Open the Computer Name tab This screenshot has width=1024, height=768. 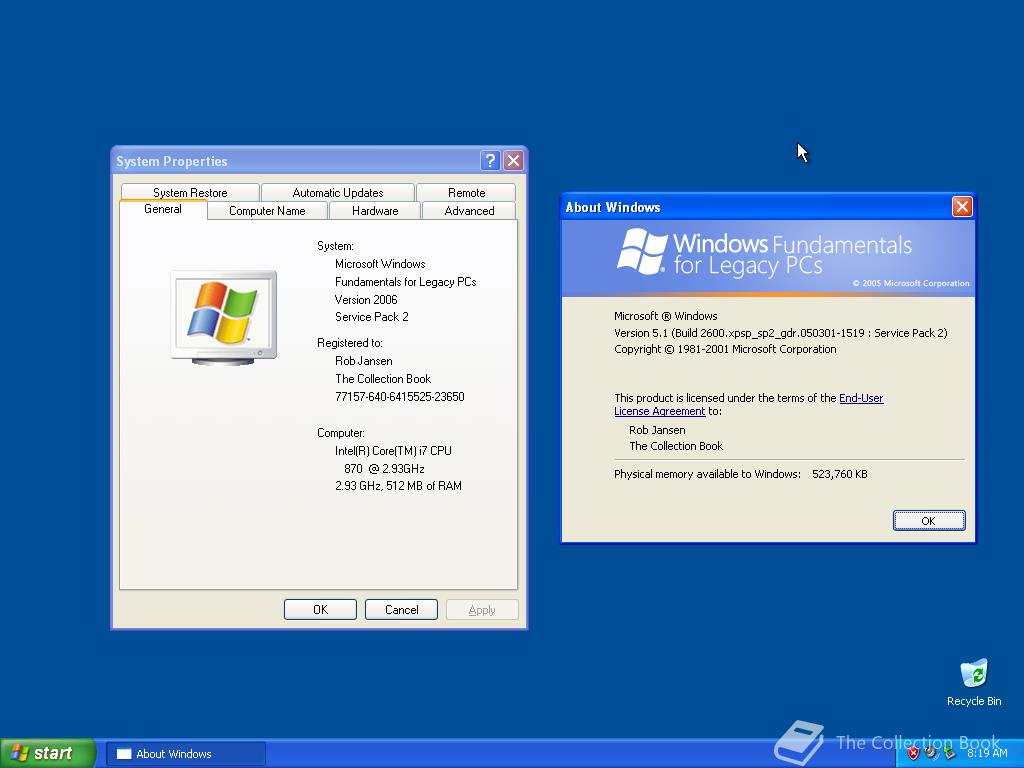267,211
